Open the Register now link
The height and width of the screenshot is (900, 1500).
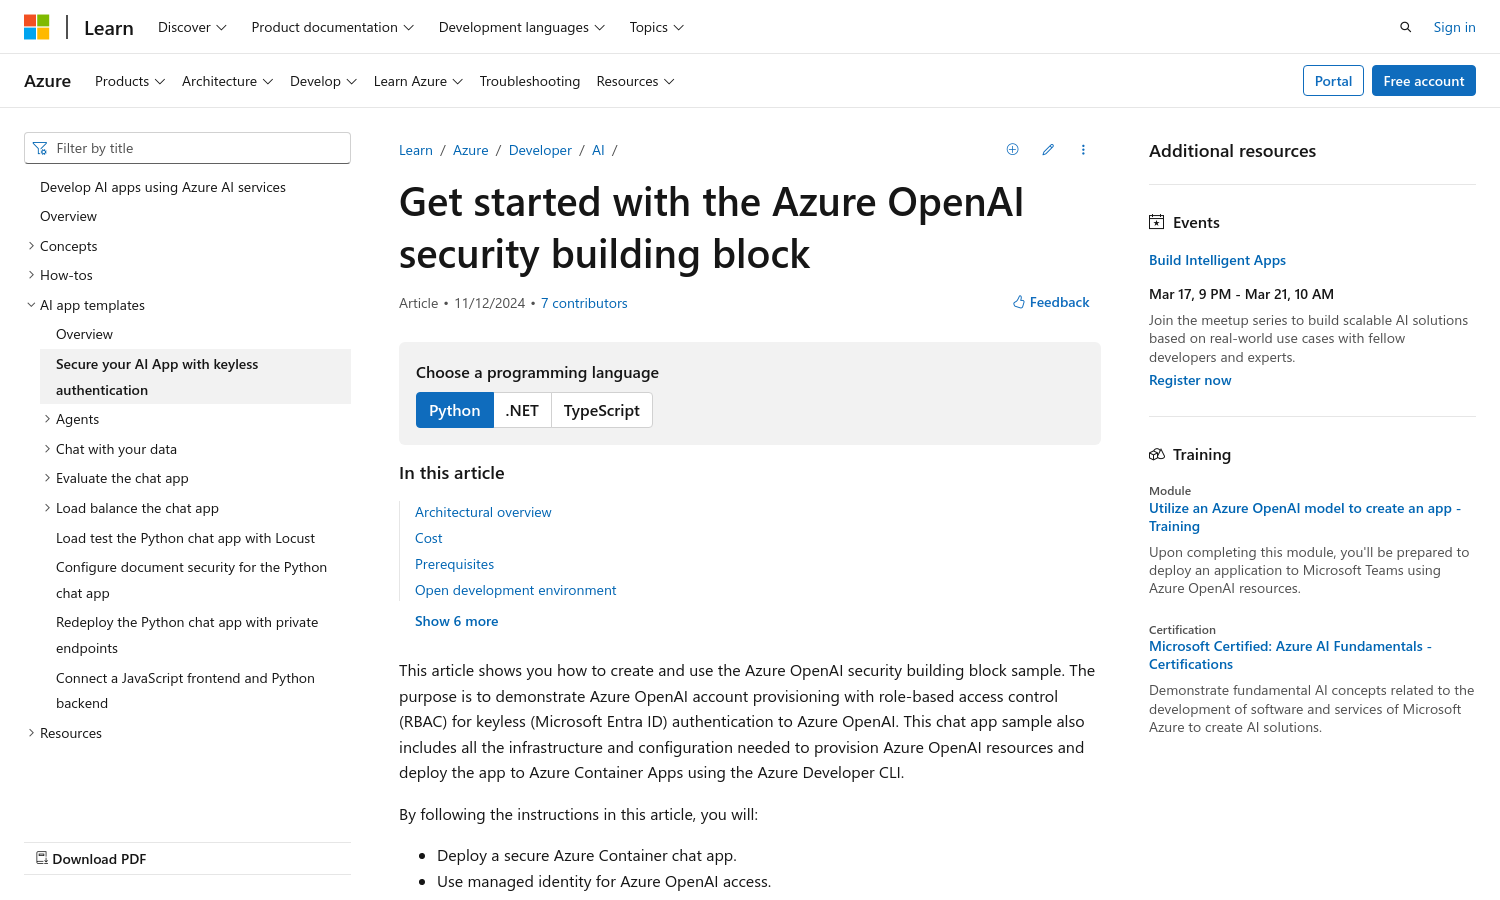[x=1190, y=380]
